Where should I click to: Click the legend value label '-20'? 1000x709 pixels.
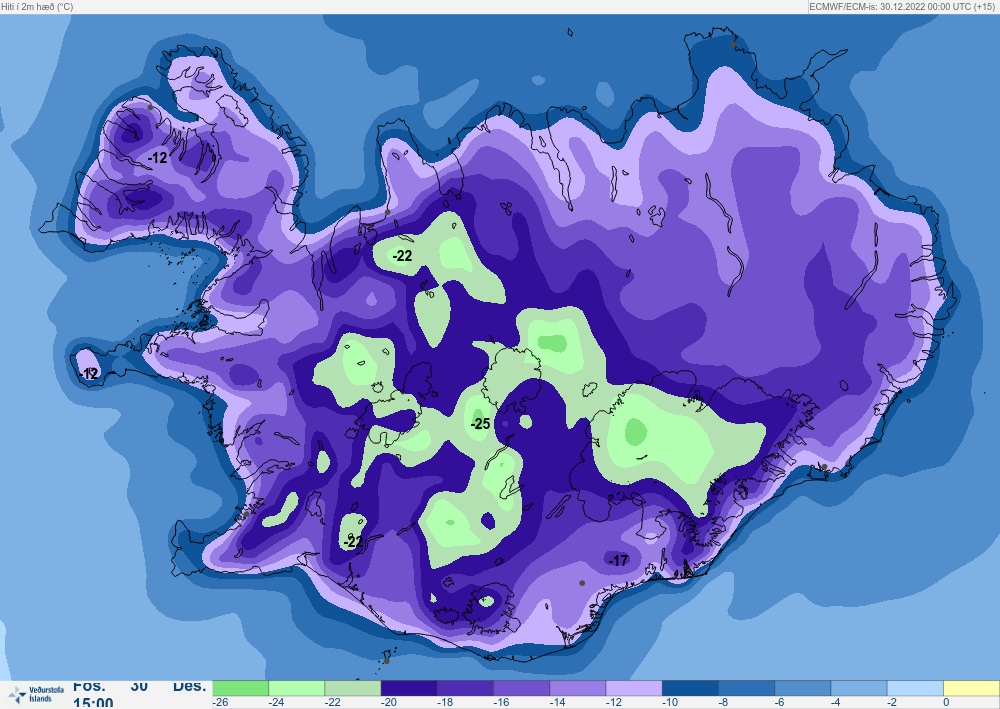click(x=388, y=702)
